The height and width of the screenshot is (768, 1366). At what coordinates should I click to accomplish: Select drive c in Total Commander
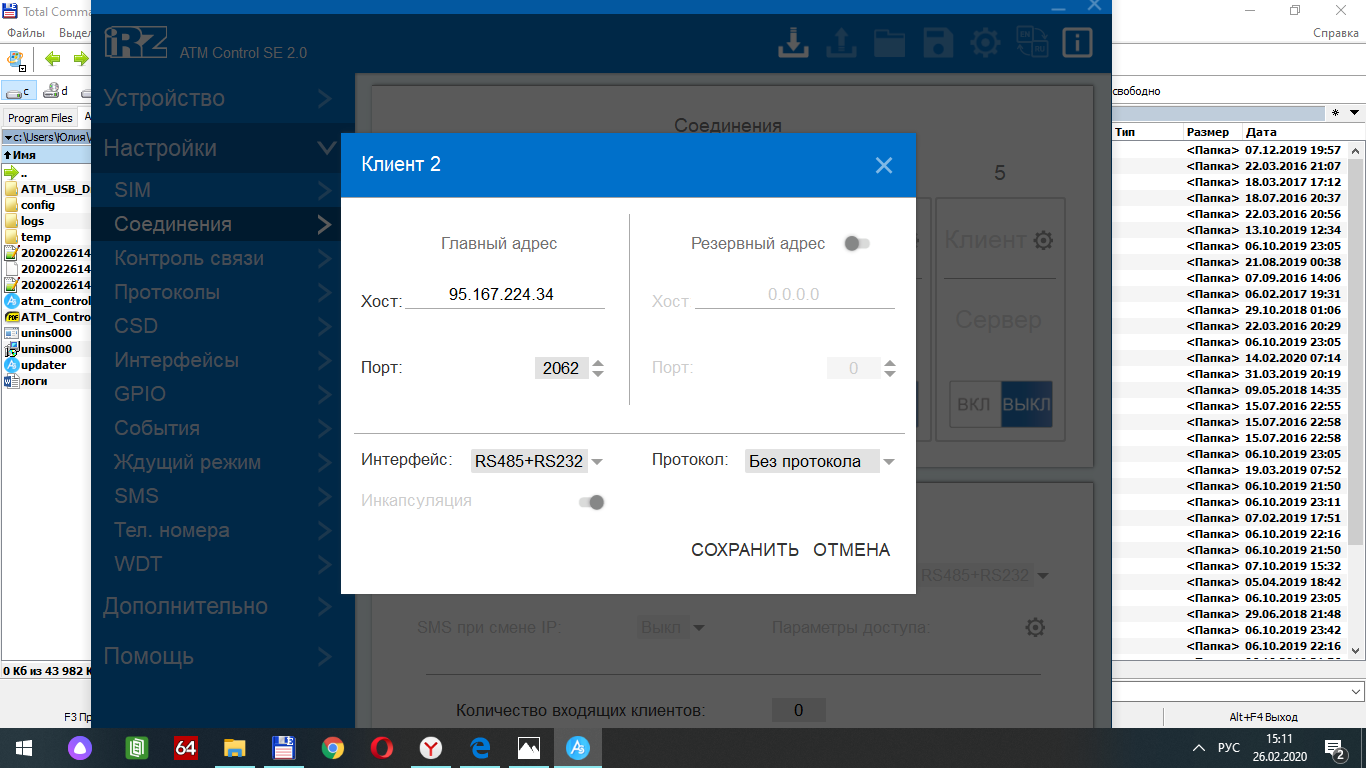(x=19, y=91)
